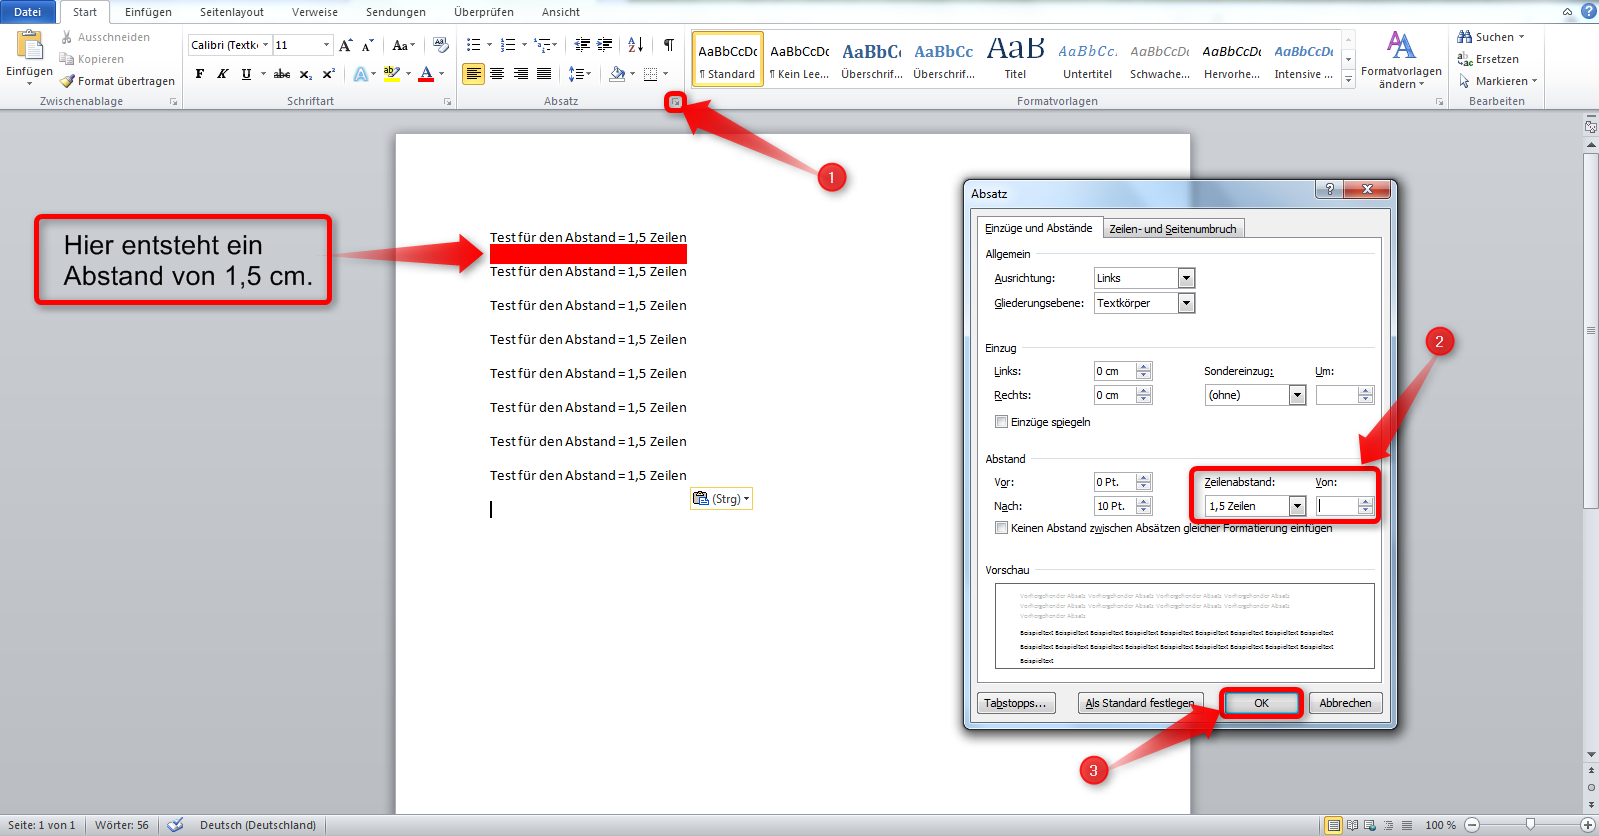1599x836 pixels.
Task: Confirm the Absatz dialog with OK
Action: 1261,703
